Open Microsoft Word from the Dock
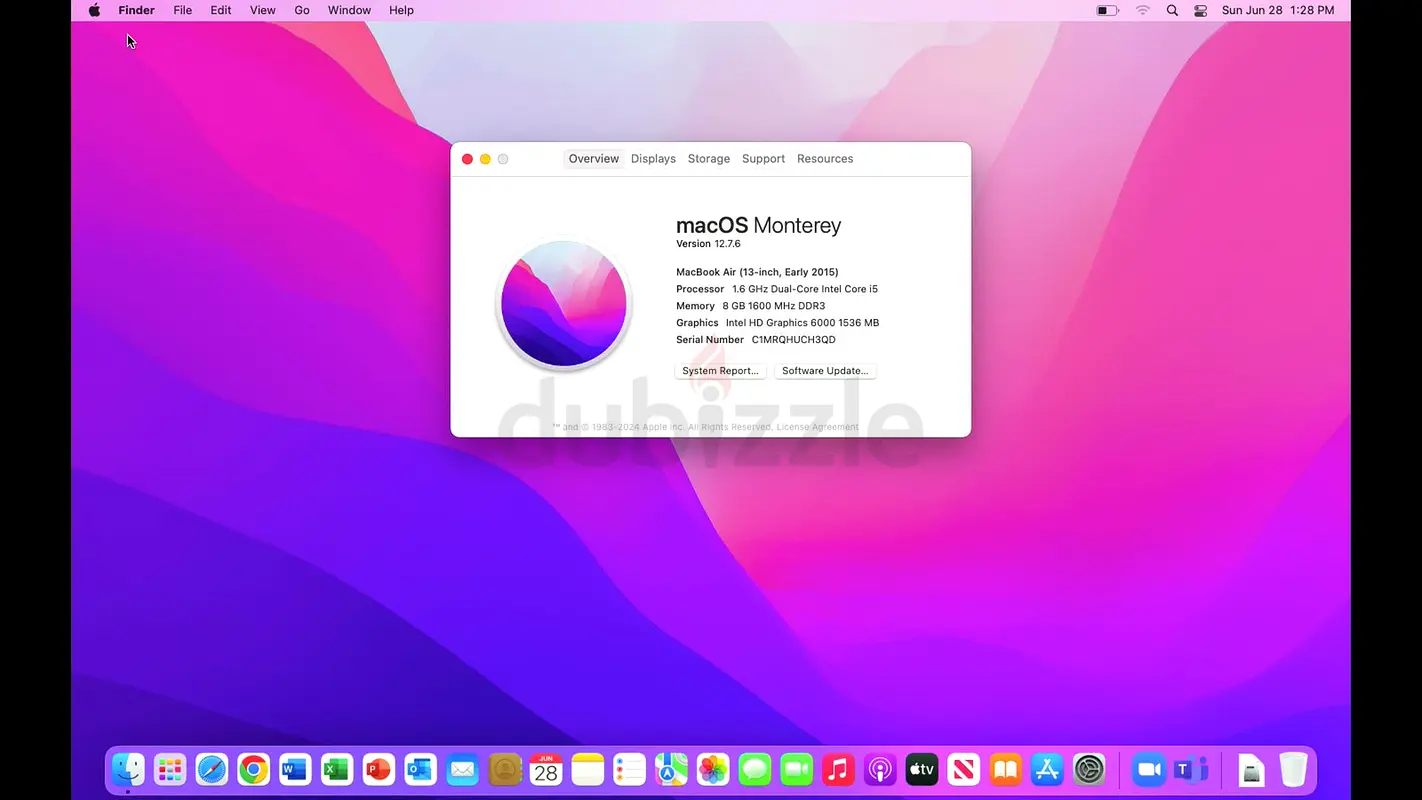This screenshot has height=800, width=1422. click(295, 769)
